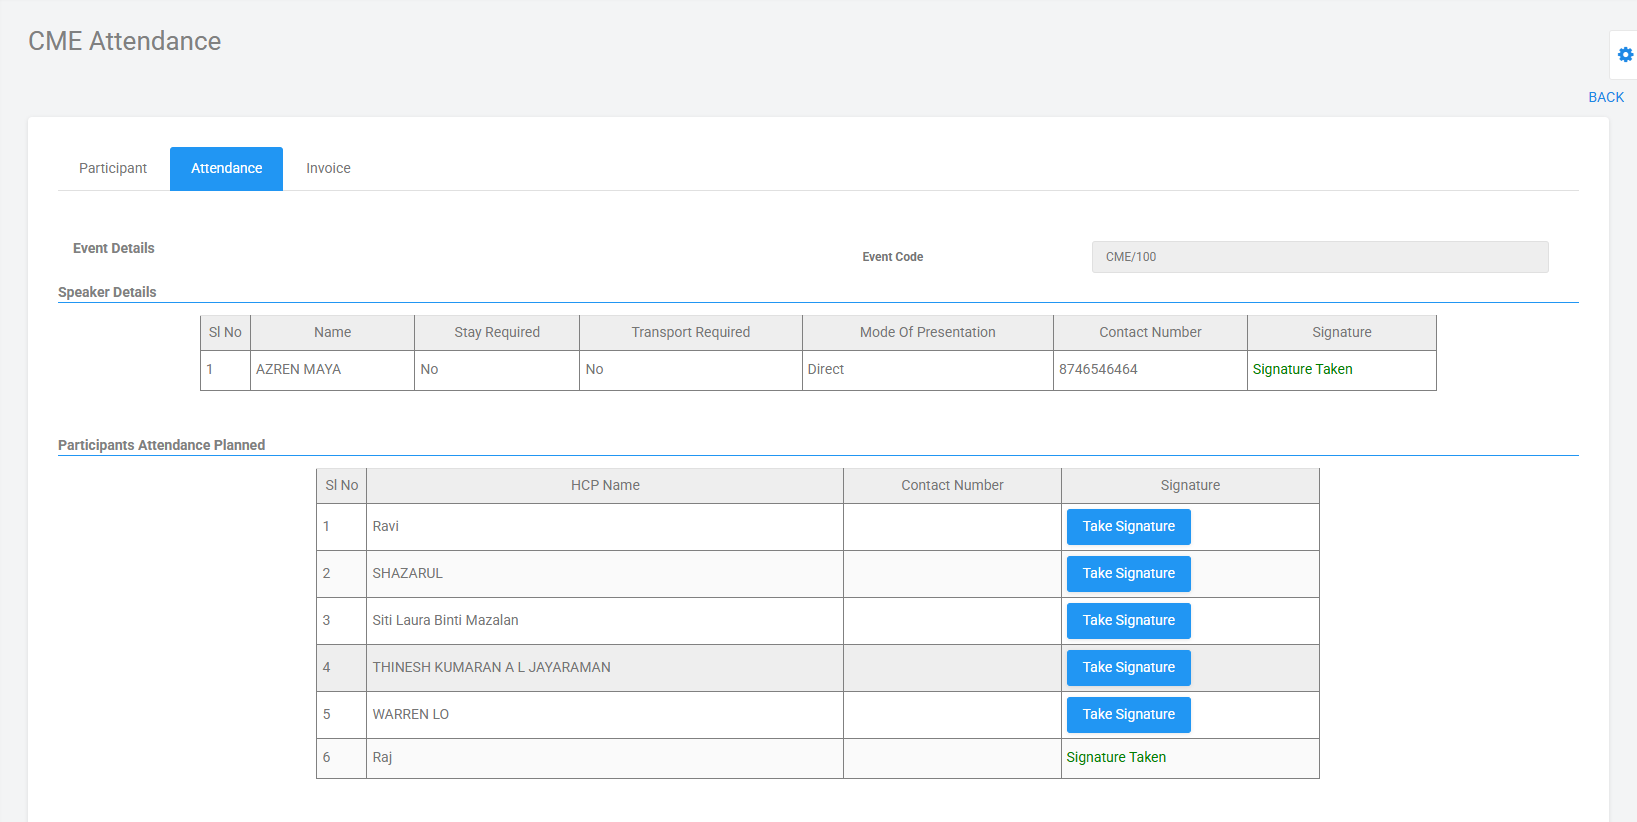Click the Transport Required column header
This screenshot has height=822, width=1637.
click(x=690, y=333)
